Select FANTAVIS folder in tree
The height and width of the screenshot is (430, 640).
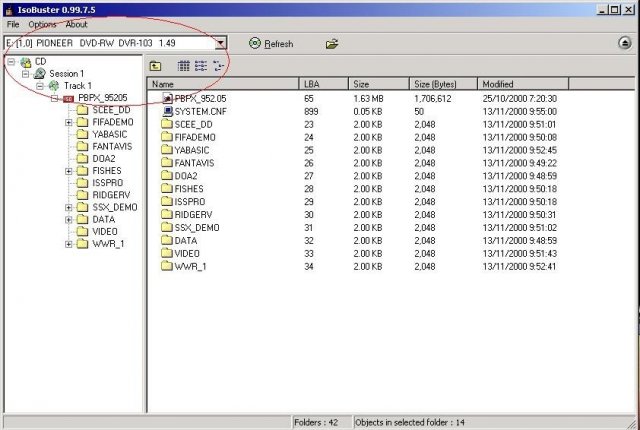point(112,146)
